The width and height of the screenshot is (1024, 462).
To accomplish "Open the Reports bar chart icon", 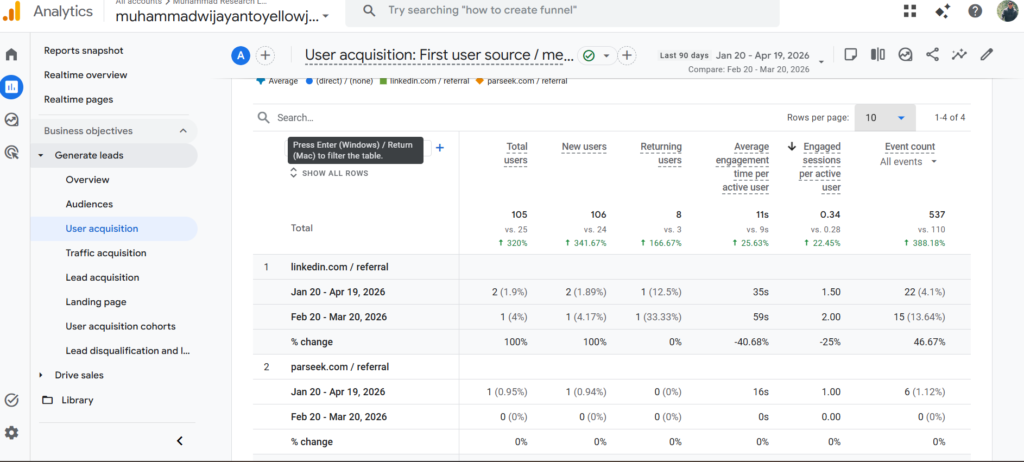I will (x=12, y=86).
